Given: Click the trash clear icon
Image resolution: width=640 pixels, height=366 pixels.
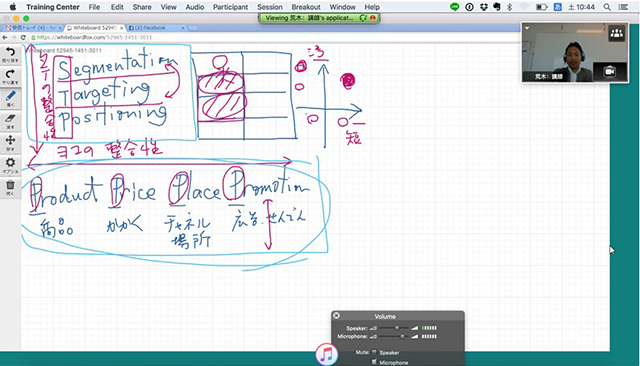Looking at the screenshot, I should 10,188.
